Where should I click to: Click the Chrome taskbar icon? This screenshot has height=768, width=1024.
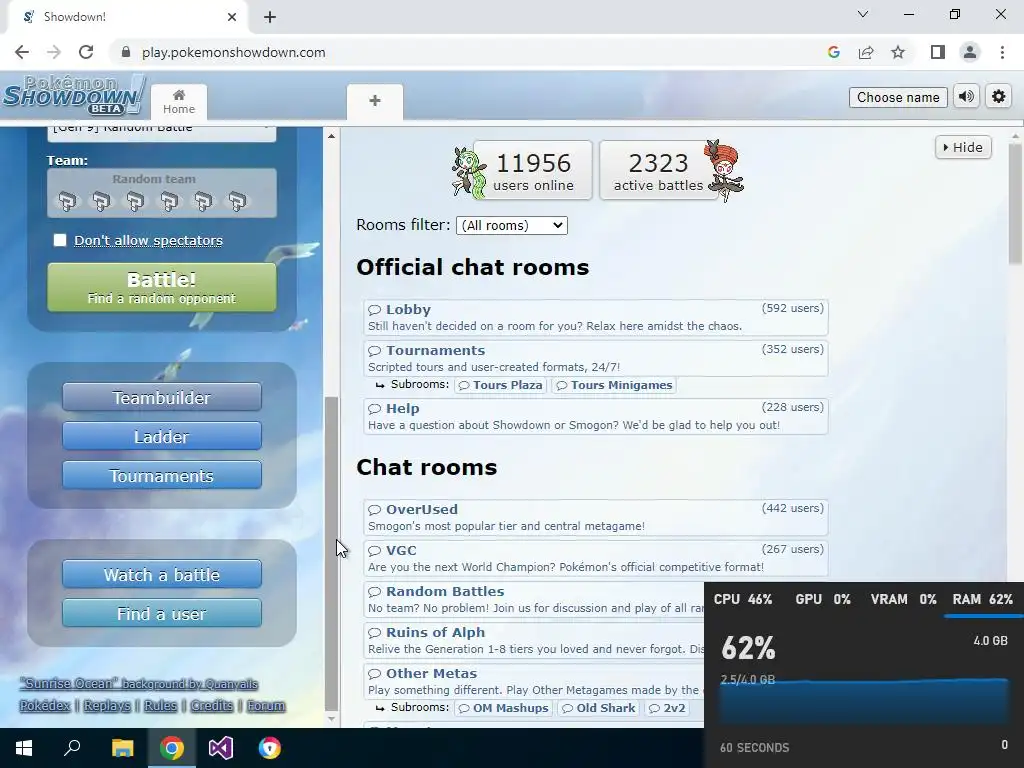172,748
